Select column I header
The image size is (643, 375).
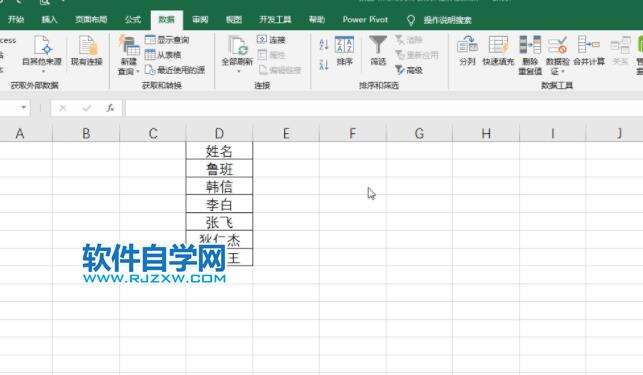553,133
